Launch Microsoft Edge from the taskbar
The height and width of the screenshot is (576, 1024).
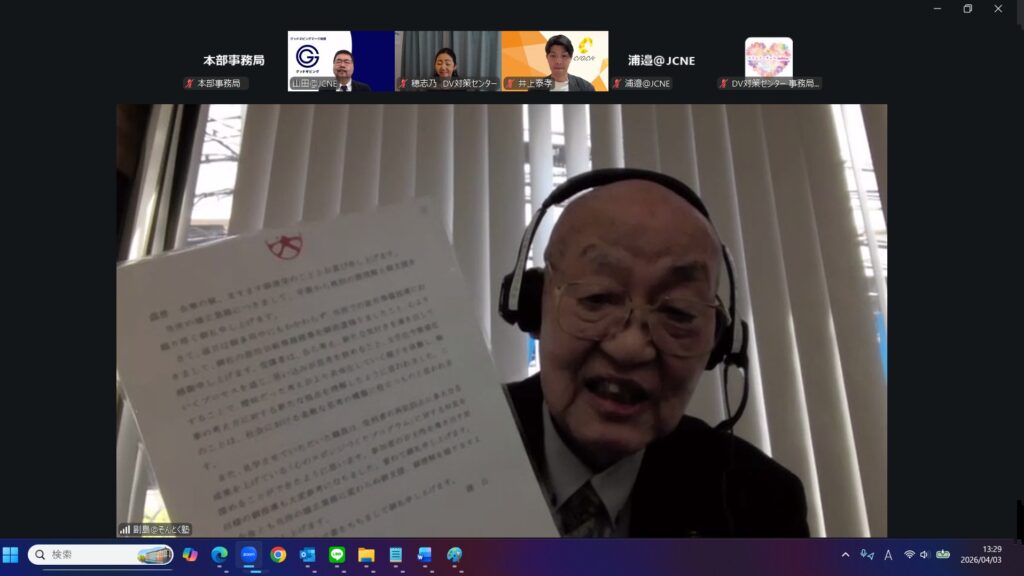click(220, 554)
